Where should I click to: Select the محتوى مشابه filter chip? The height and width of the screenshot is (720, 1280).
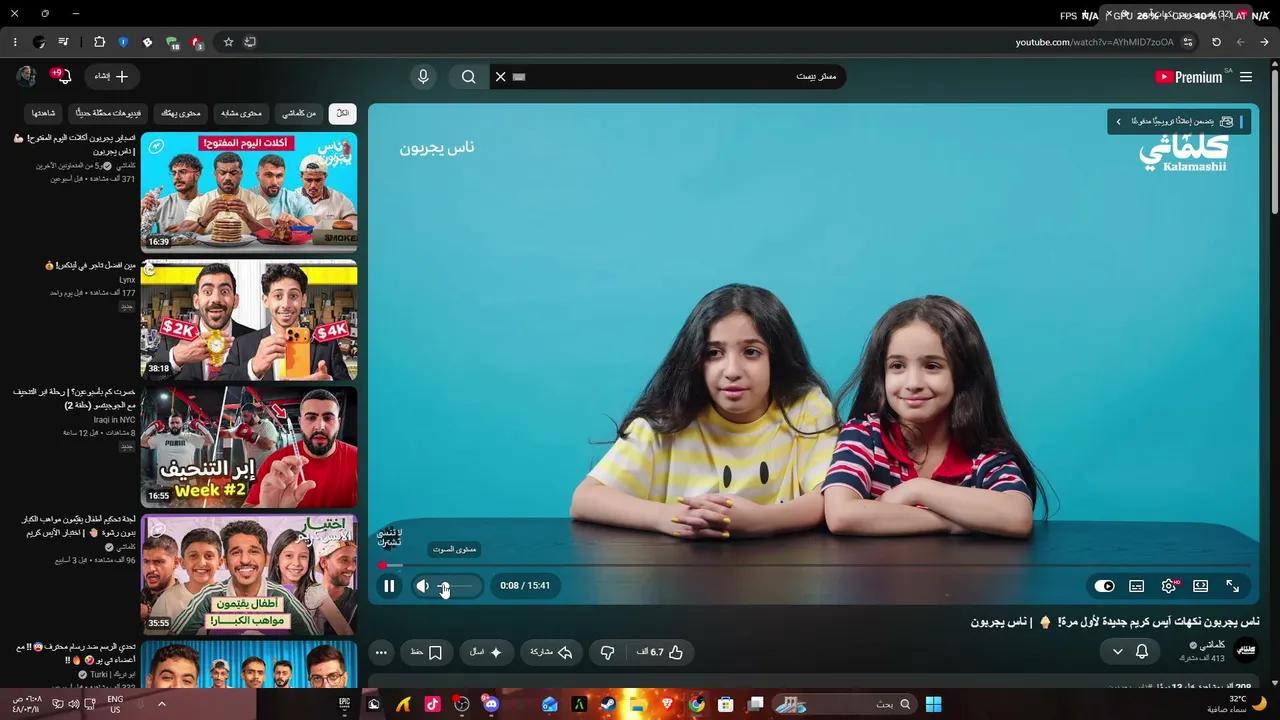click(240, 114)
